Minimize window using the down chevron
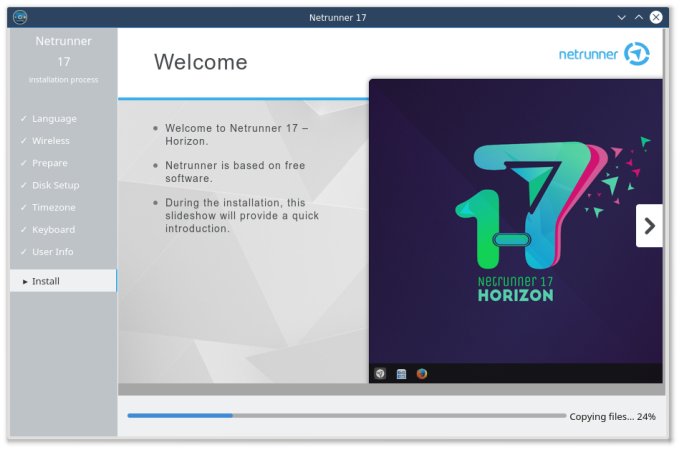The image size is (680, 450). pos(621,17)
